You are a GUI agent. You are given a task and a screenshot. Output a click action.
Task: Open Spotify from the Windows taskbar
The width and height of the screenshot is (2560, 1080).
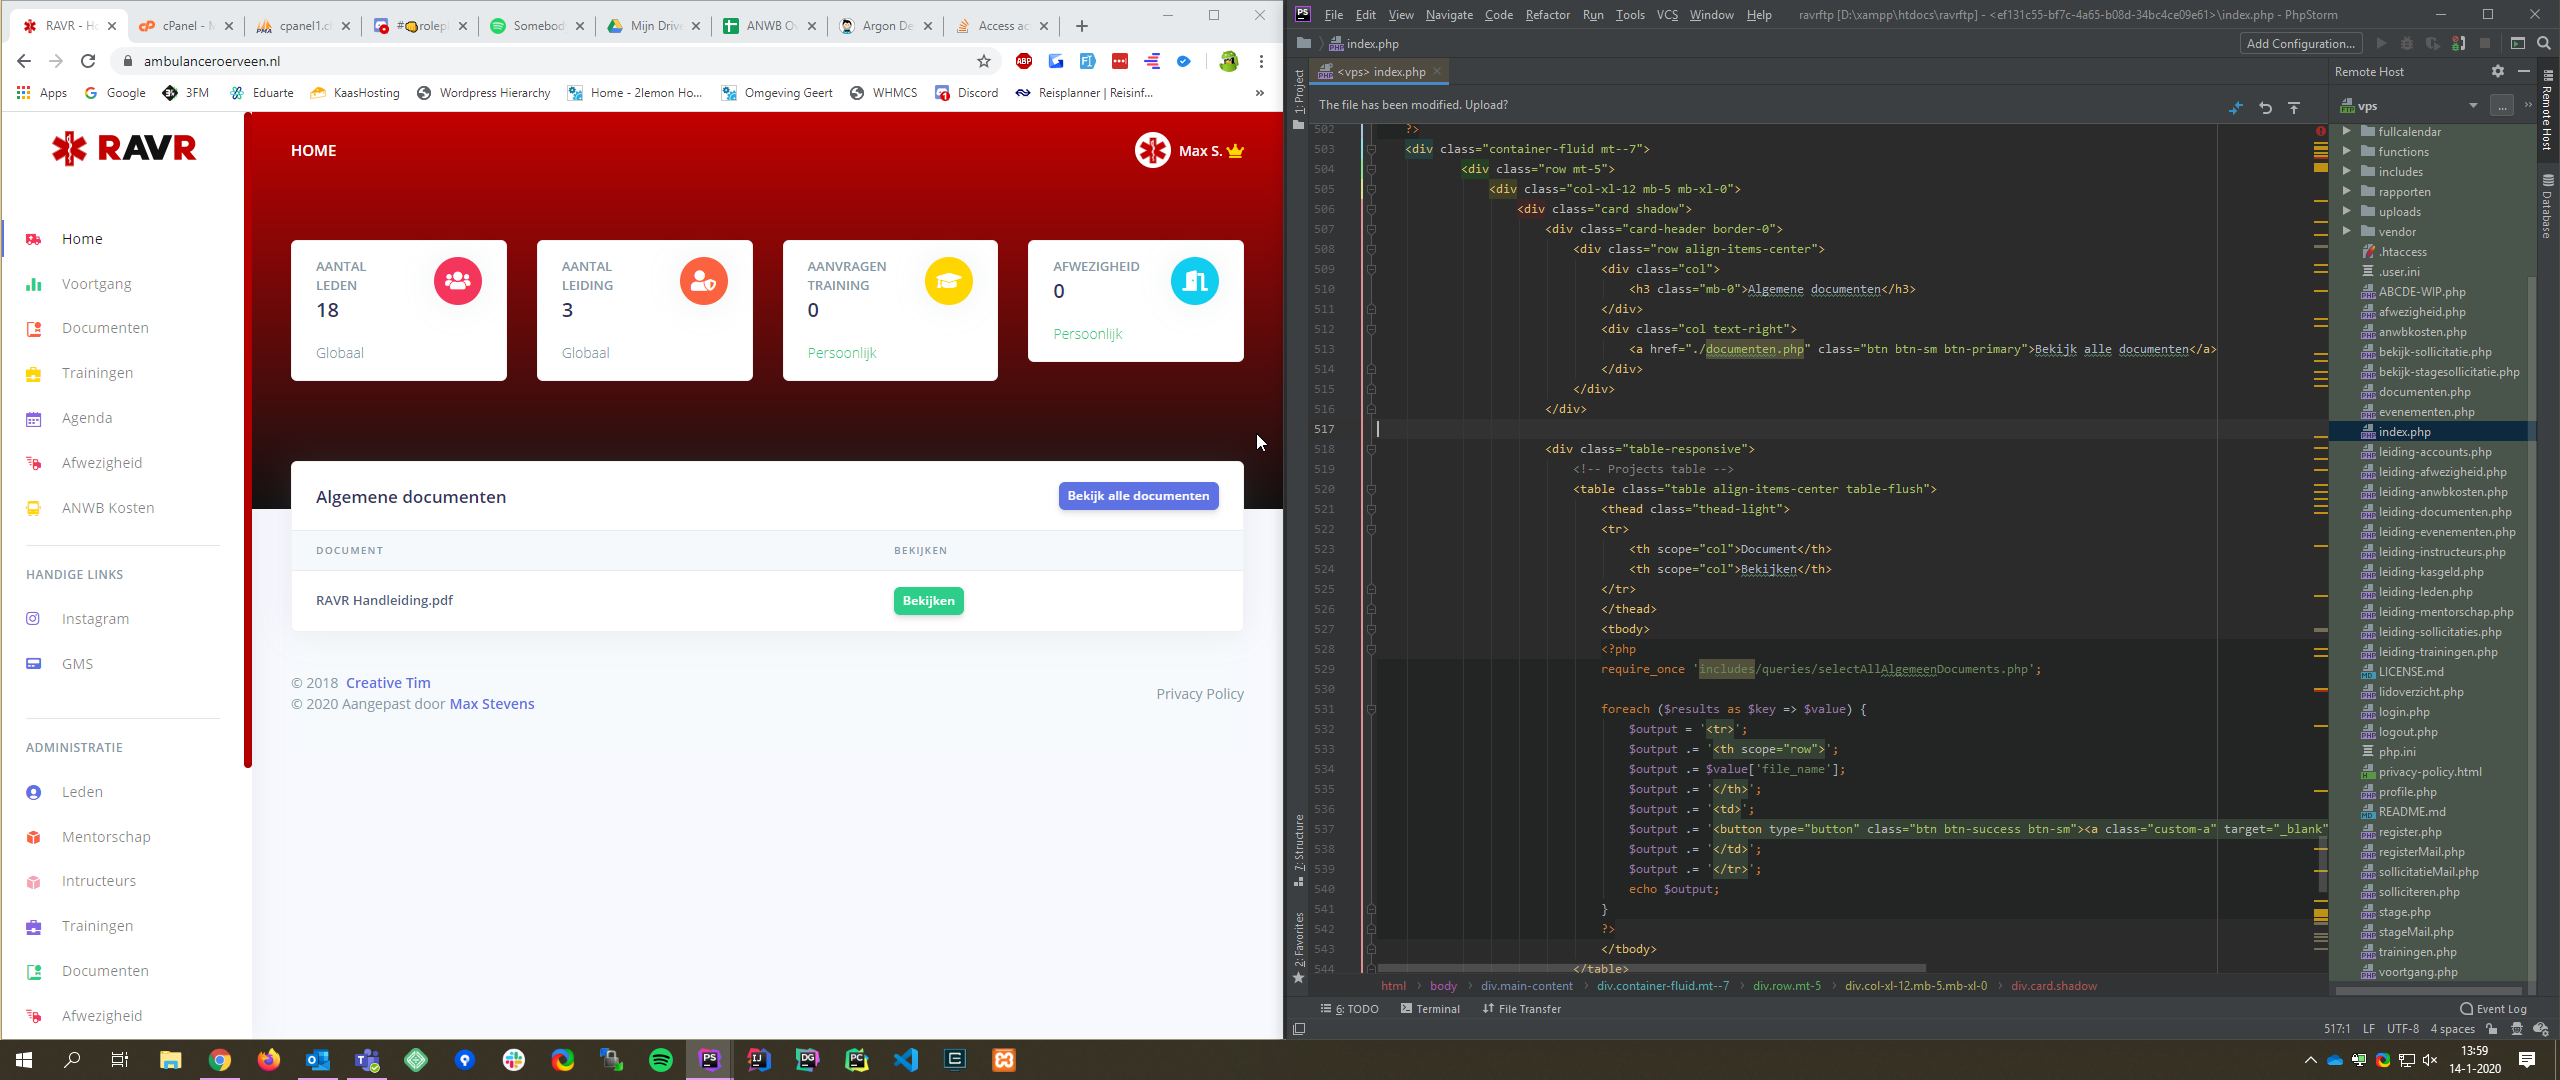pos(661,1060)
